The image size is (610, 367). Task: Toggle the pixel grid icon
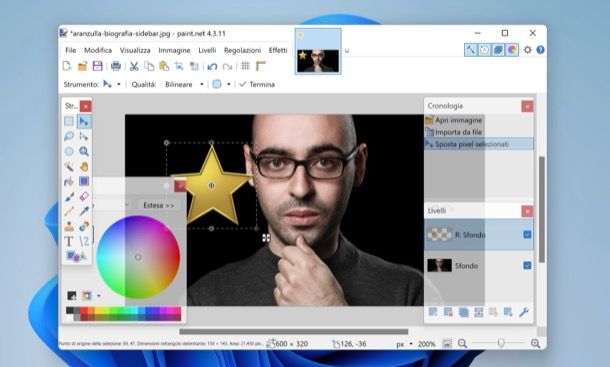pos(245,66)
